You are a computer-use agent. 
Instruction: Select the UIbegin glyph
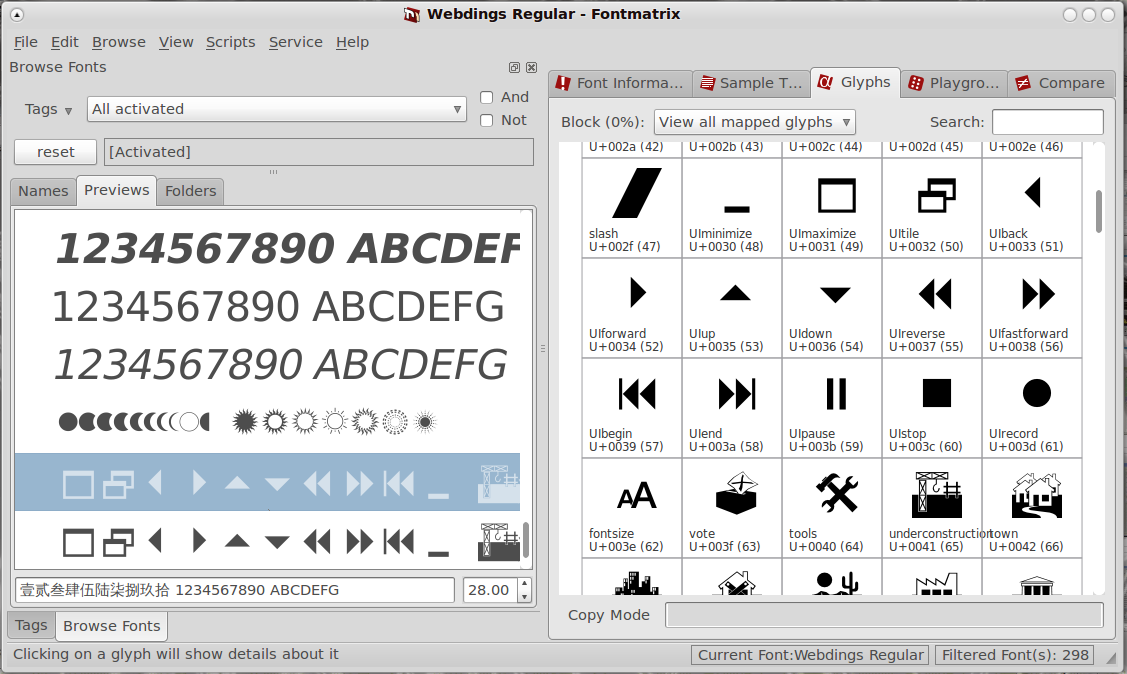[x=631, y=408]
